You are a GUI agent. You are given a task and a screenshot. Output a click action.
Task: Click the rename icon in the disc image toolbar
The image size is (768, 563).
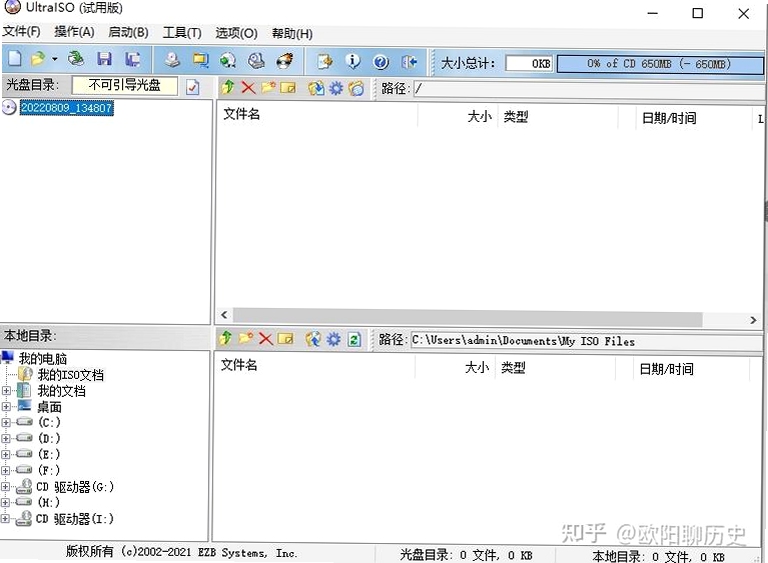[288, 88]
